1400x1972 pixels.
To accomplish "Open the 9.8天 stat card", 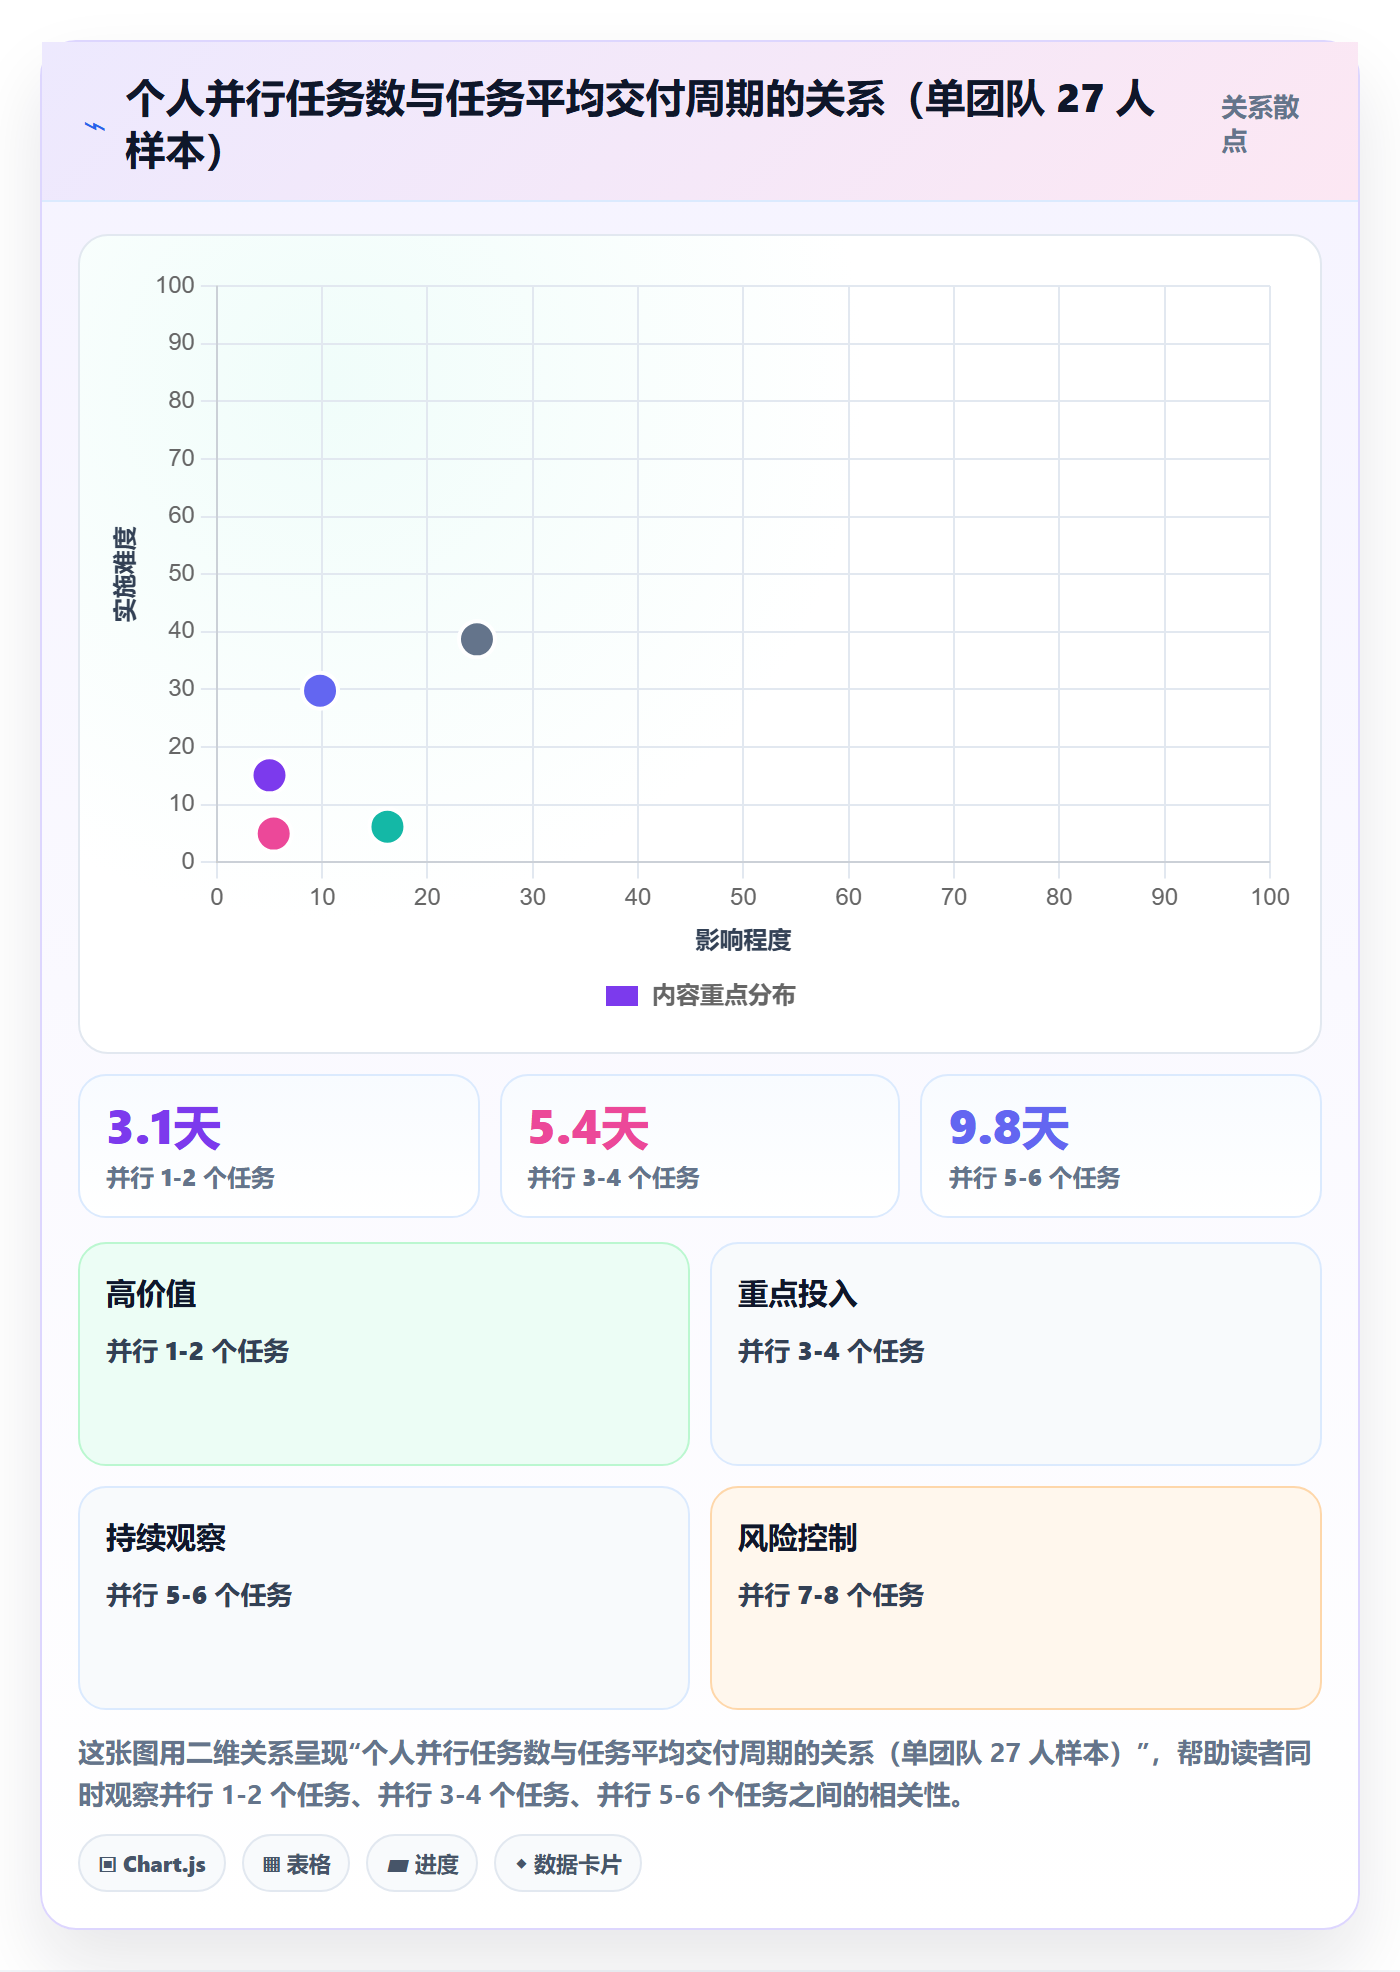I will coord(1121,1146).
